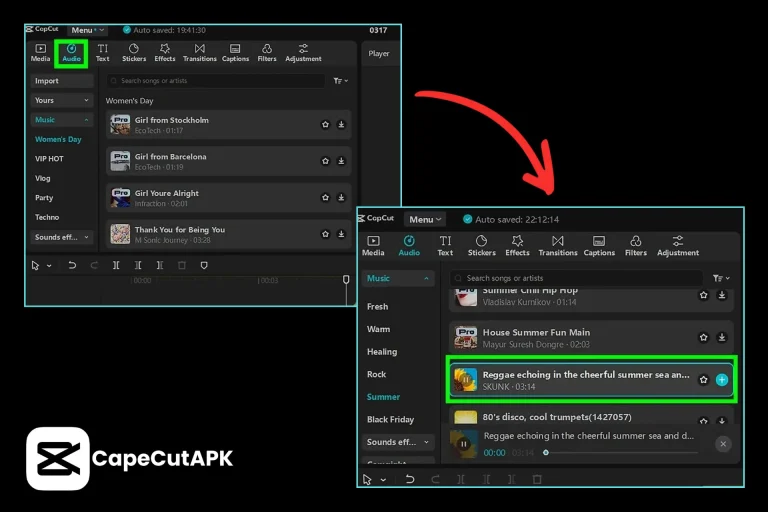Open Adjustment in the lower-right window
This screenshot has height=512, width=768.
coord(678,246)
